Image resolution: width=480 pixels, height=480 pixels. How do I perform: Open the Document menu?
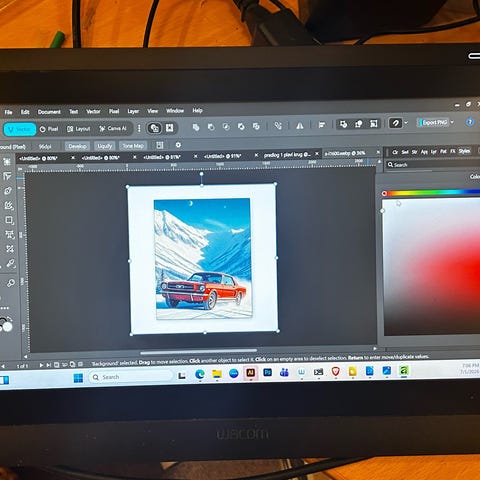click(49, 112)
